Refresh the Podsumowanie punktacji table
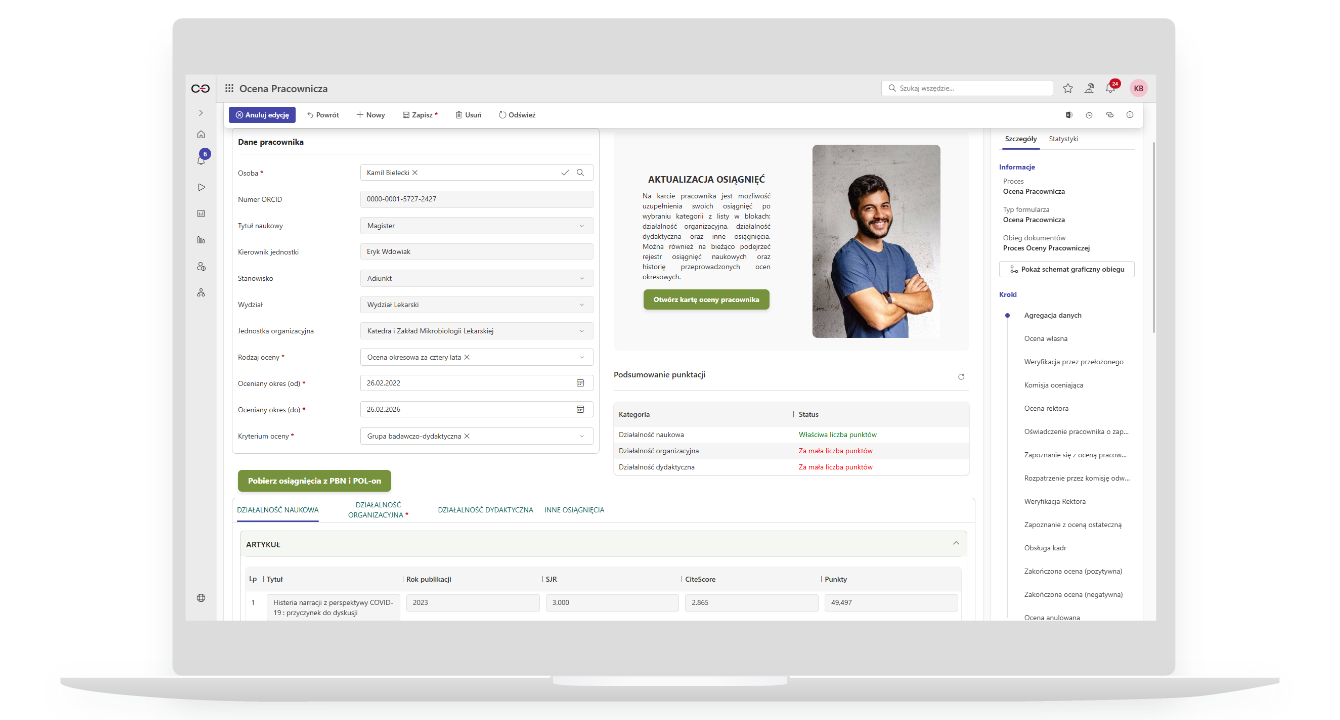 point(961,377)
